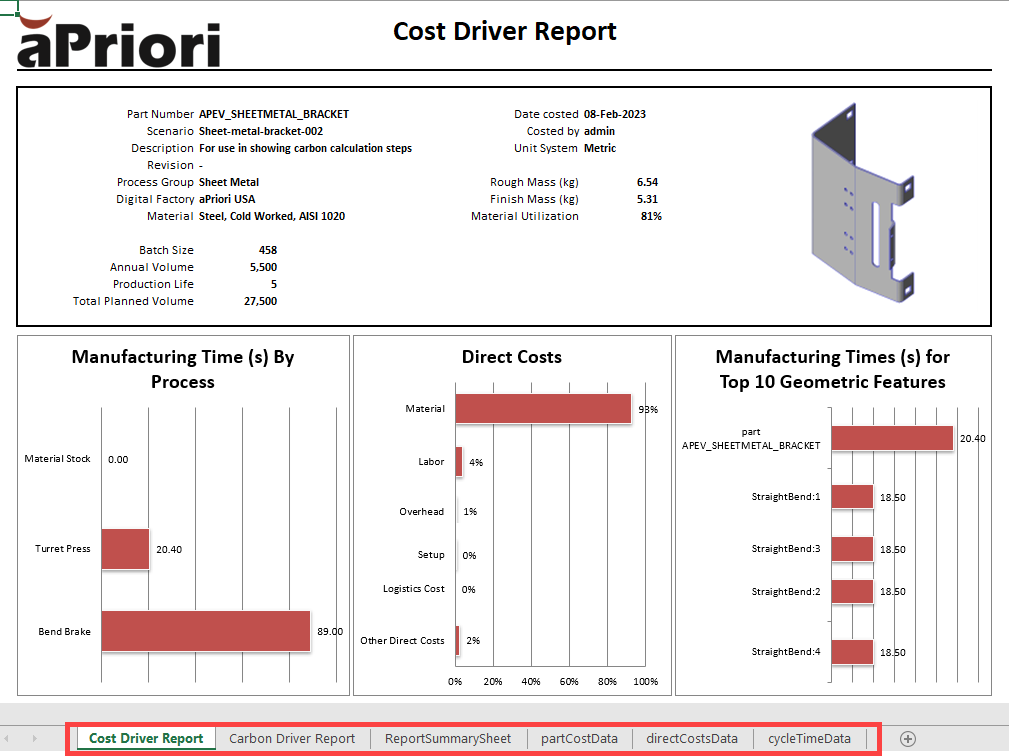Screen dimensions: 1009x756
Task: Select Process Group value Sheet Metal
Action: click(228, 182)
